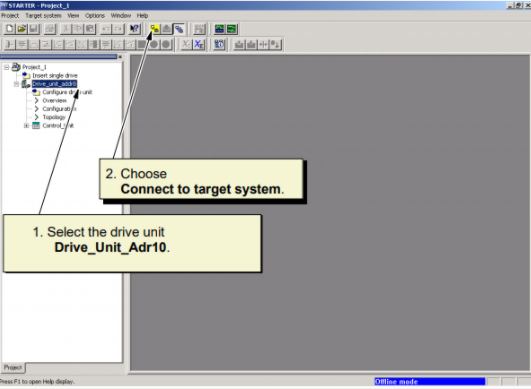This screenshot has width=531, height=389.
Task: Click the Undo arrow icon
Action: (x=106, y=29)
